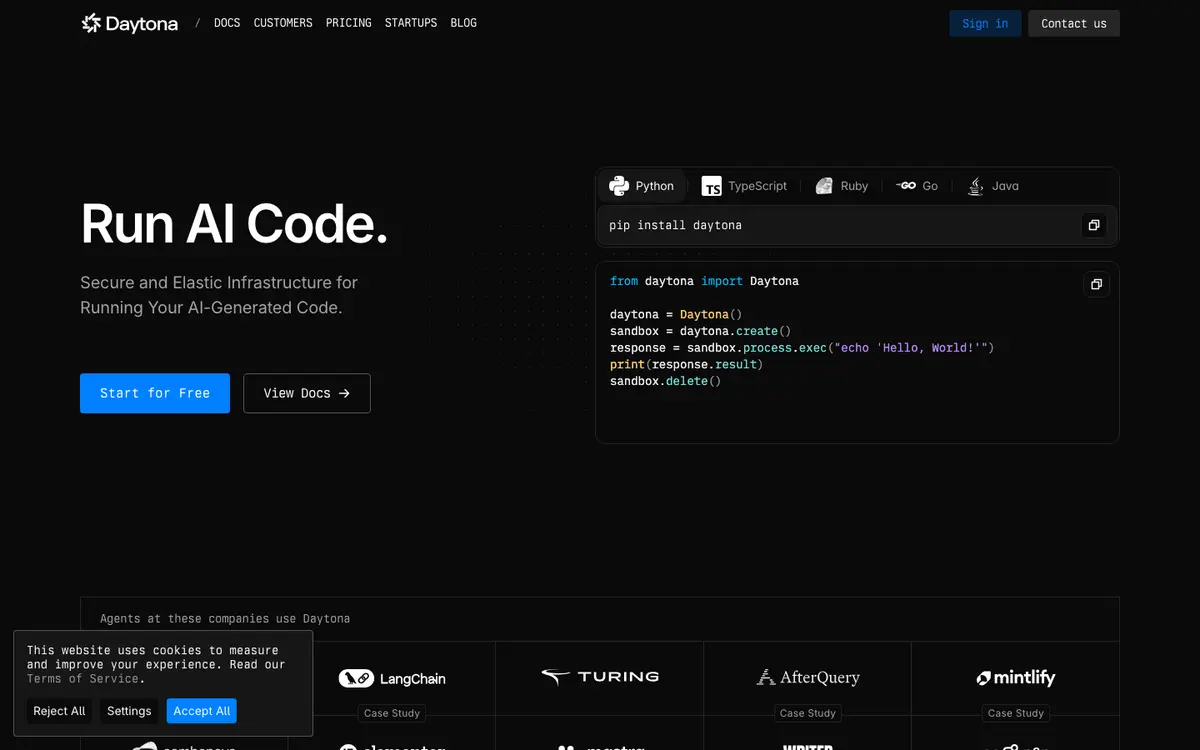Open the CUSTOMERS navigation link
The width and height of the screenshot is (1200, 750).
pos(283,23)
